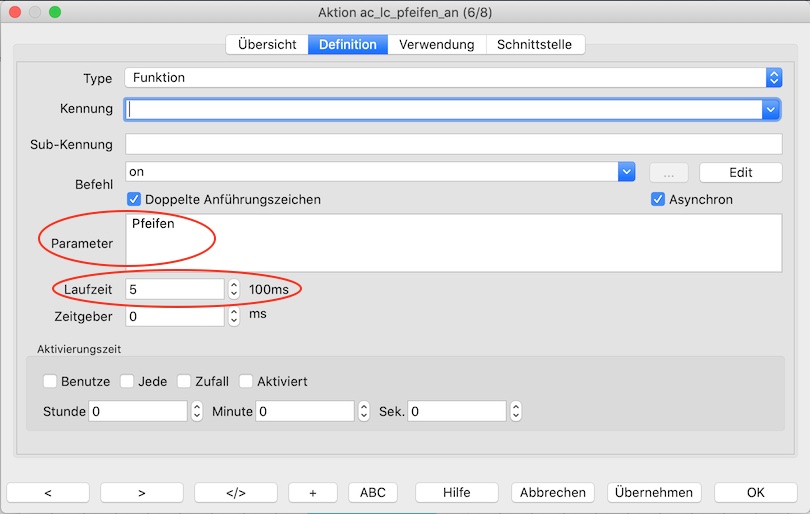Click the Übernehmen button

654,492
